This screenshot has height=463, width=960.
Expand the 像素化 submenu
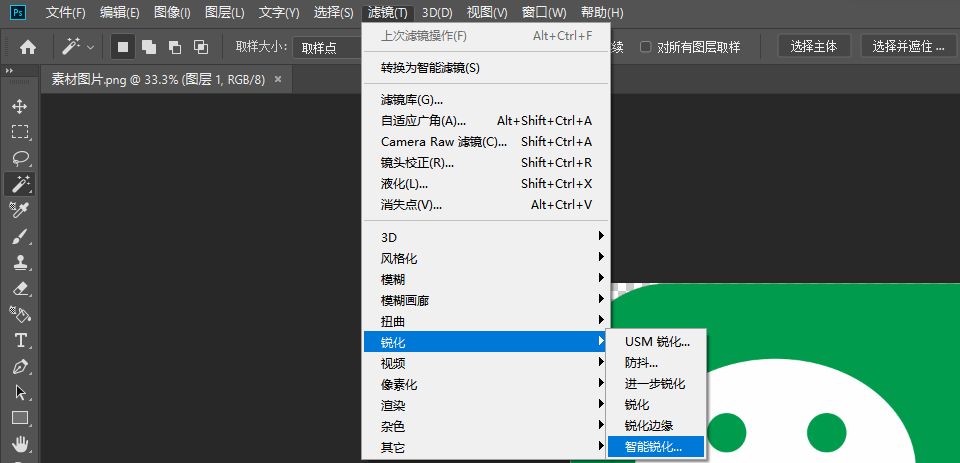[486, 385]
